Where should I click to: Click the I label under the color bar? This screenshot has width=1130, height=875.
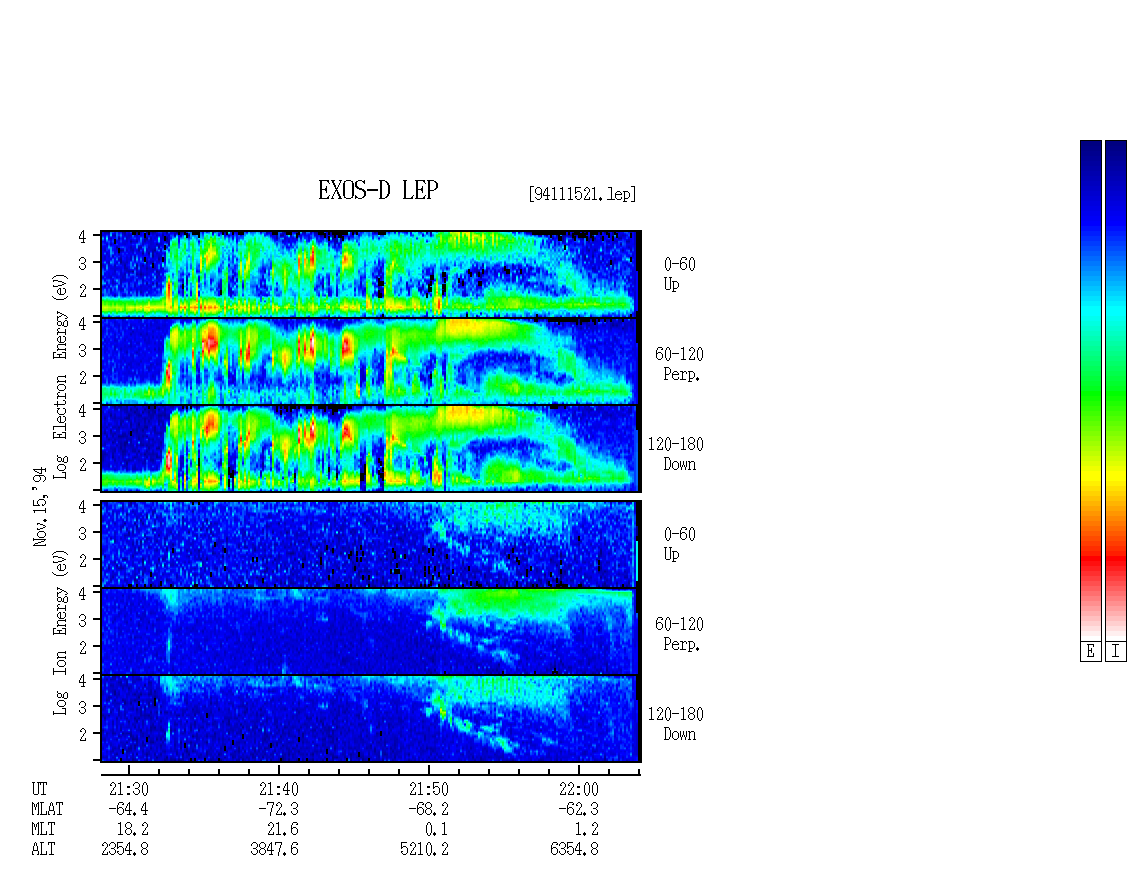pos(1116,652)
